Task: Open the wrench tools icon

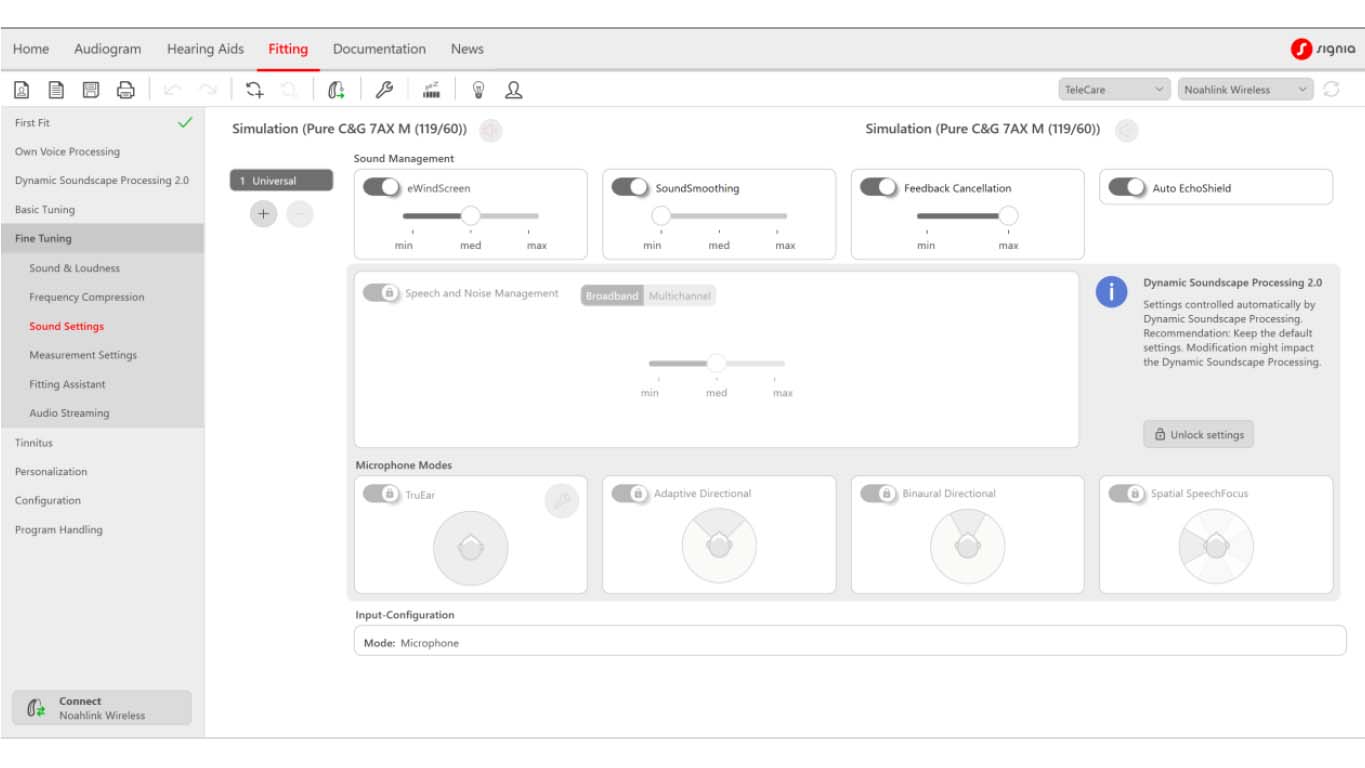Action: 384,90
